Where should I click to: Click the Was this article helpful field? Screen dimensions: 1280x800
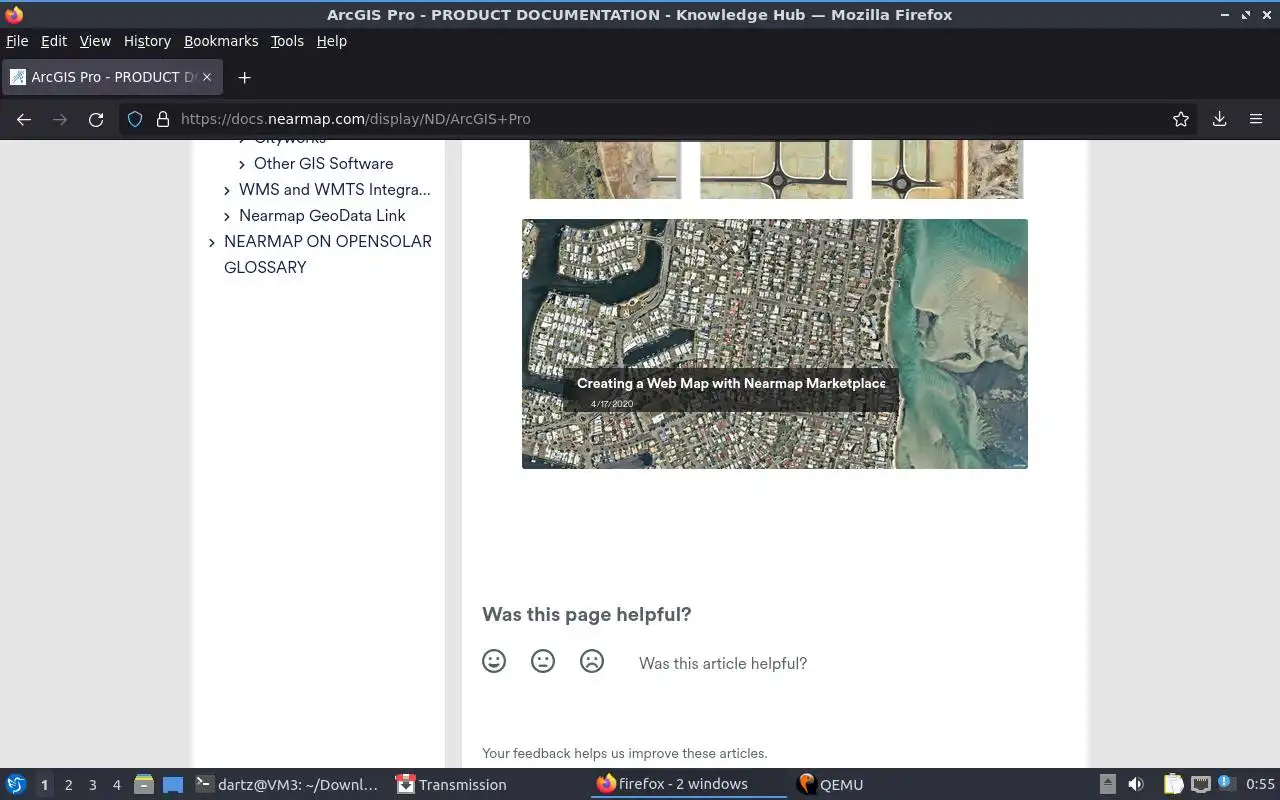click(x=723, y=663)
